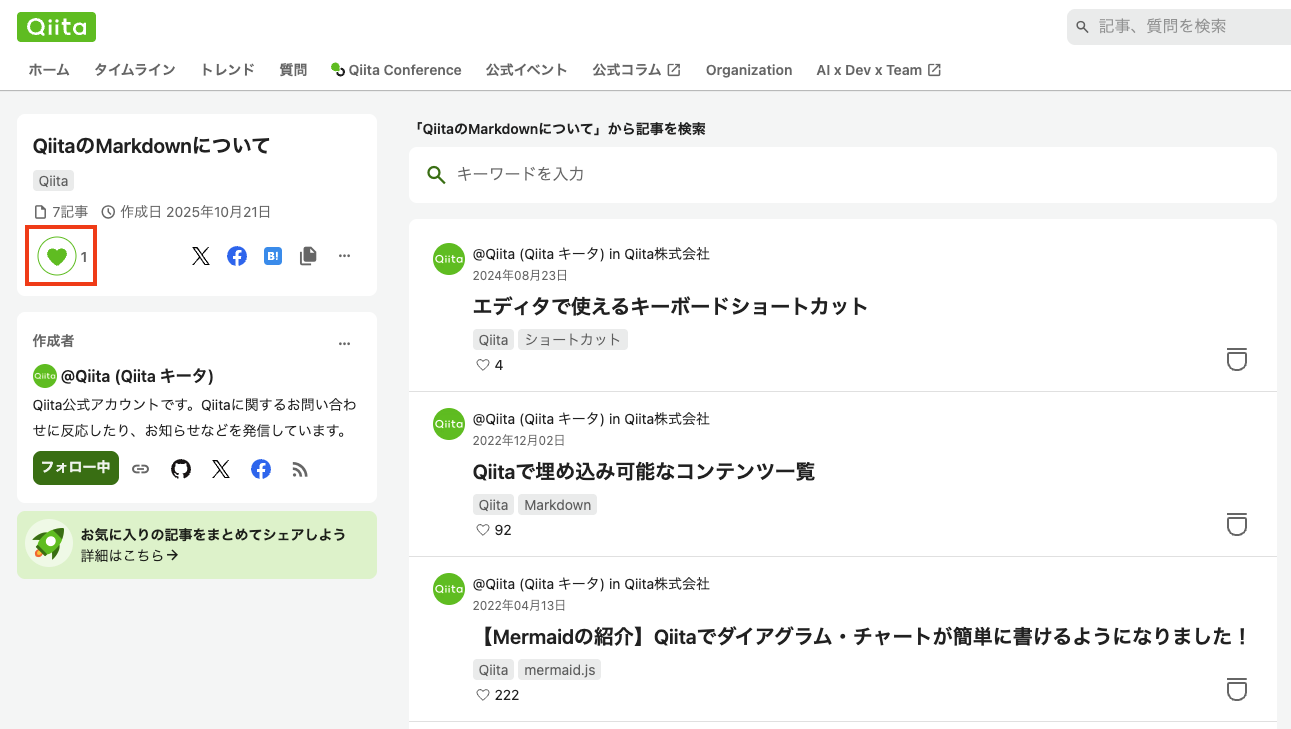Toggle the フォロー中 follow button
Viewport: 1291px width, 729px height.
tap(75, 468)
